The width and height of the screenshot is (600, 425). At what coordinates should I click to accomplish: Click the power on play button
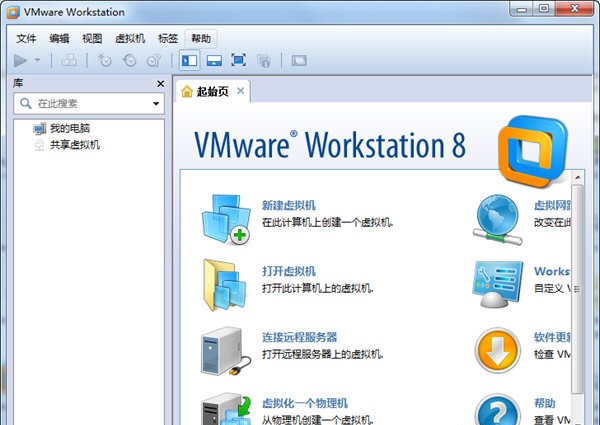coord(22,60)
